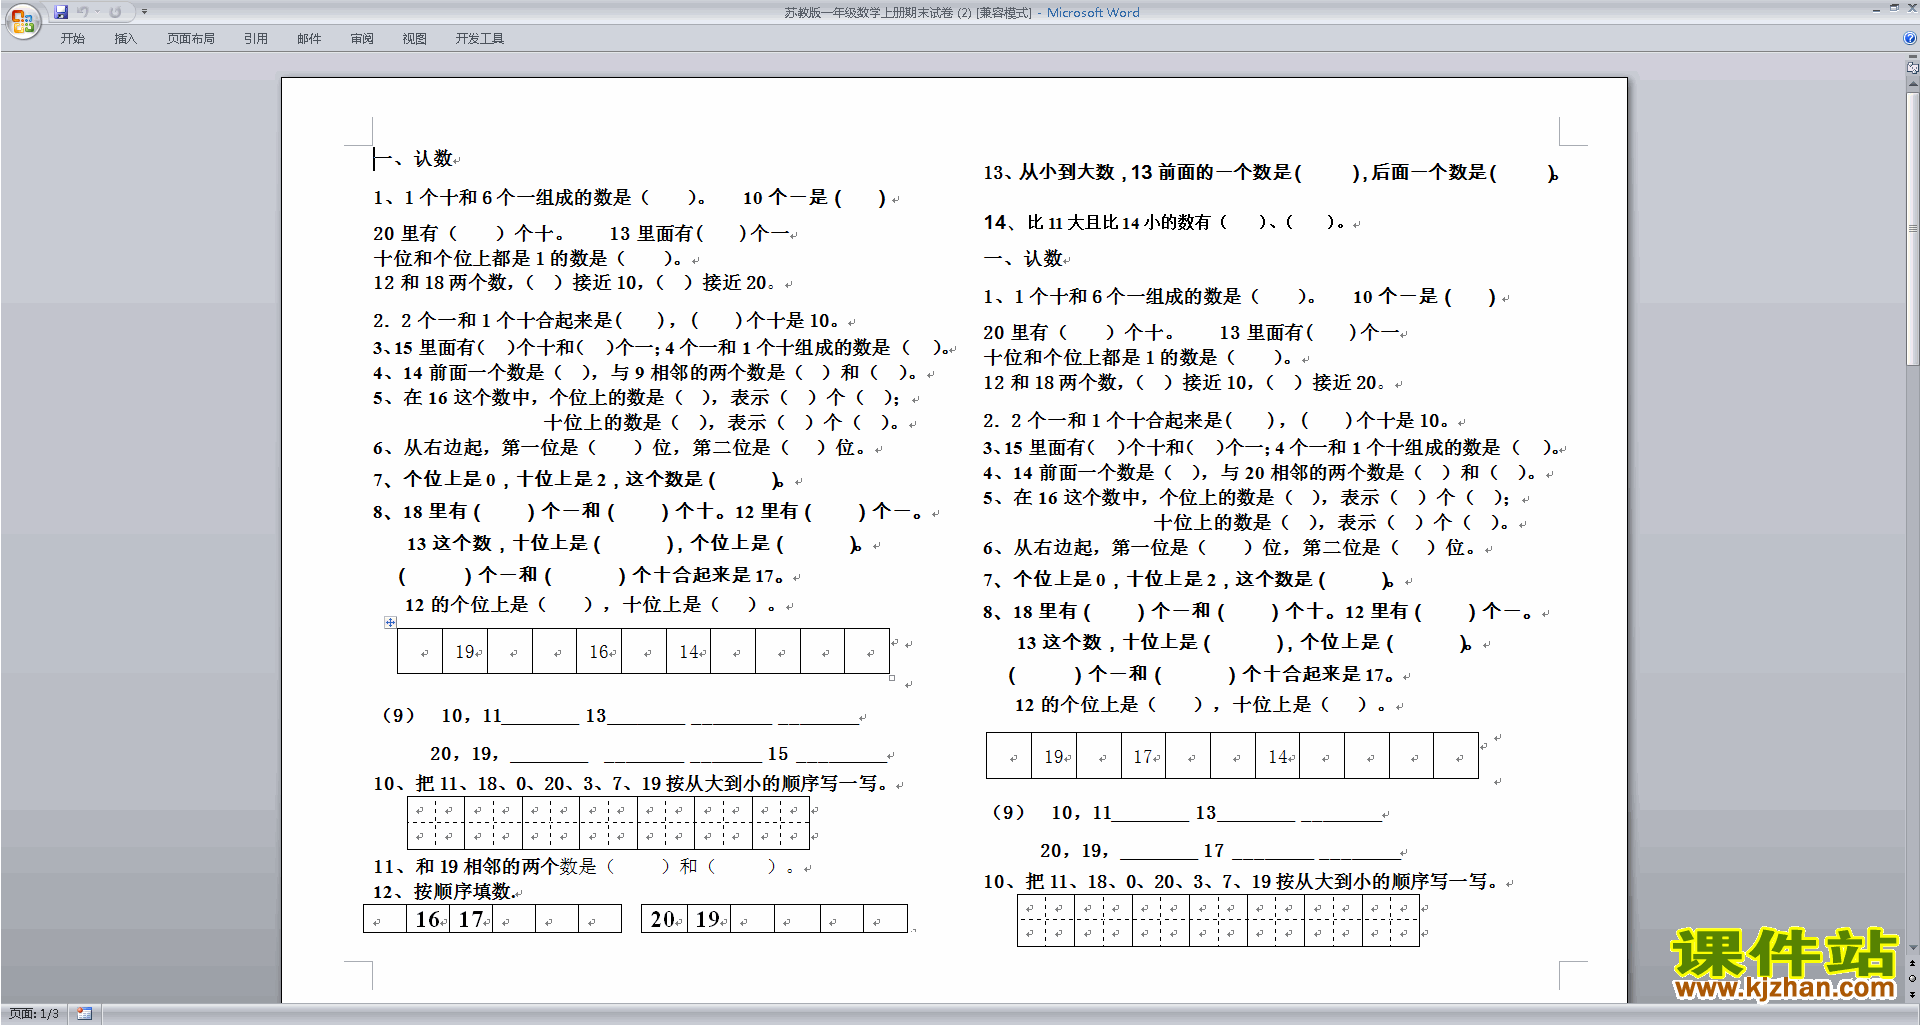
Task: Click the bold 19 cell in bottom table
Action: (x=708, y=919)
